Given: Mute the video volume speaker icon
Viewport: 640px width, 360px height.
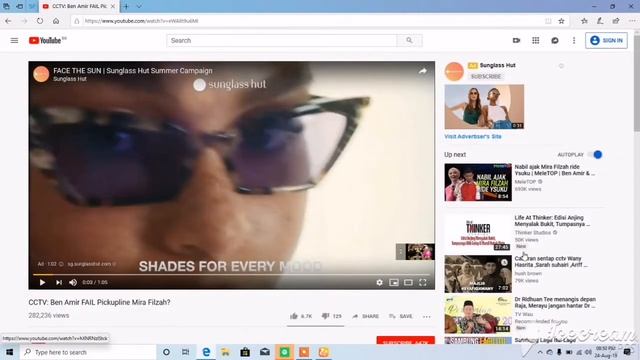Looking at the screenshot, I should [x=73, y=282].
